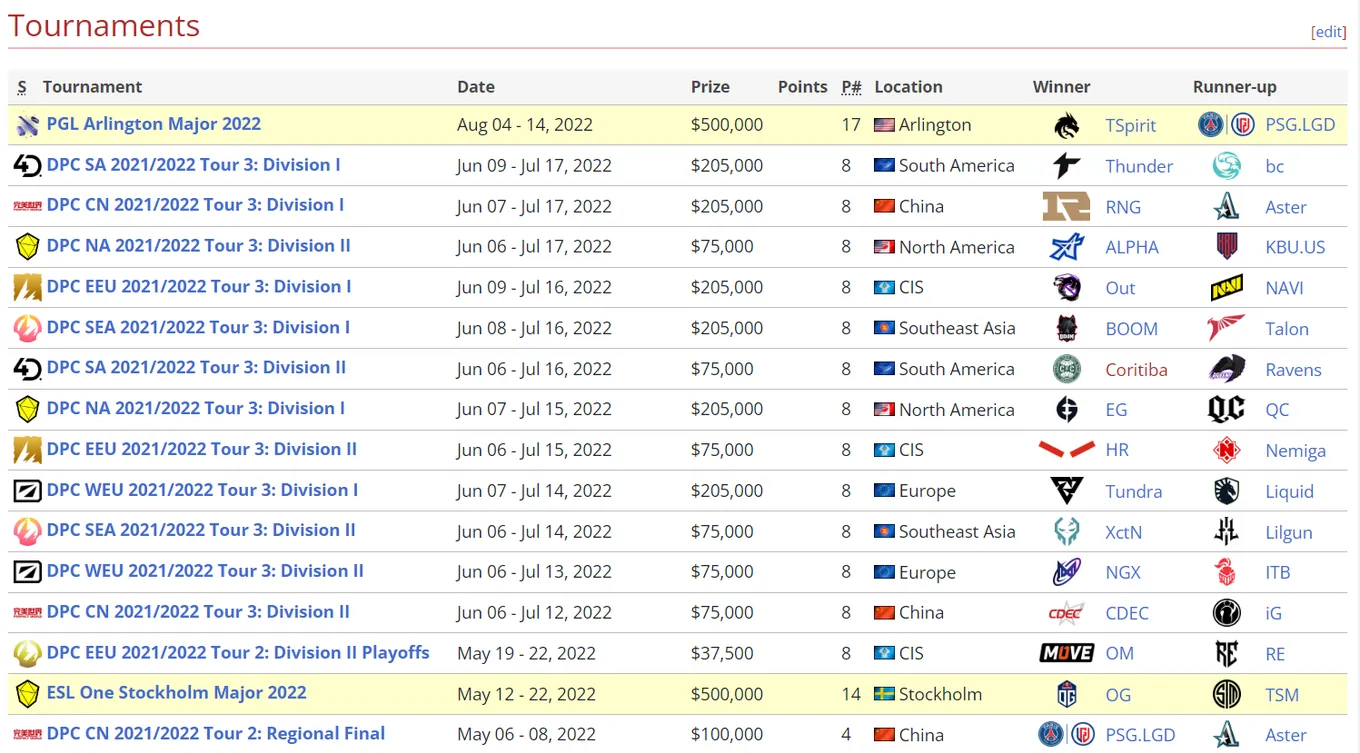The width and height of the screenshot is (1360, 753).
Task: Click the MOVE logo beside OM
Action: click(1066, 654)
